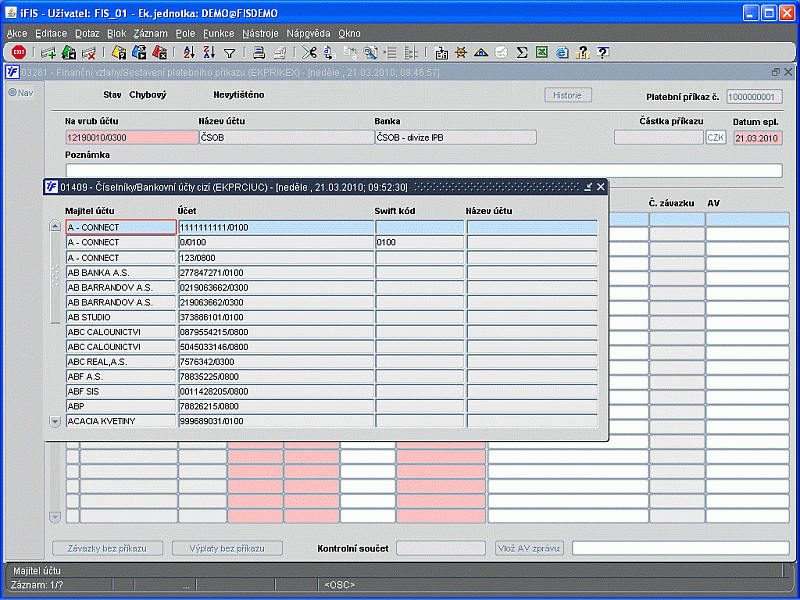Screen dimensions: 800x600
Task: Select the ABF SIS owner cell
Action: click(x=120, y=391)
